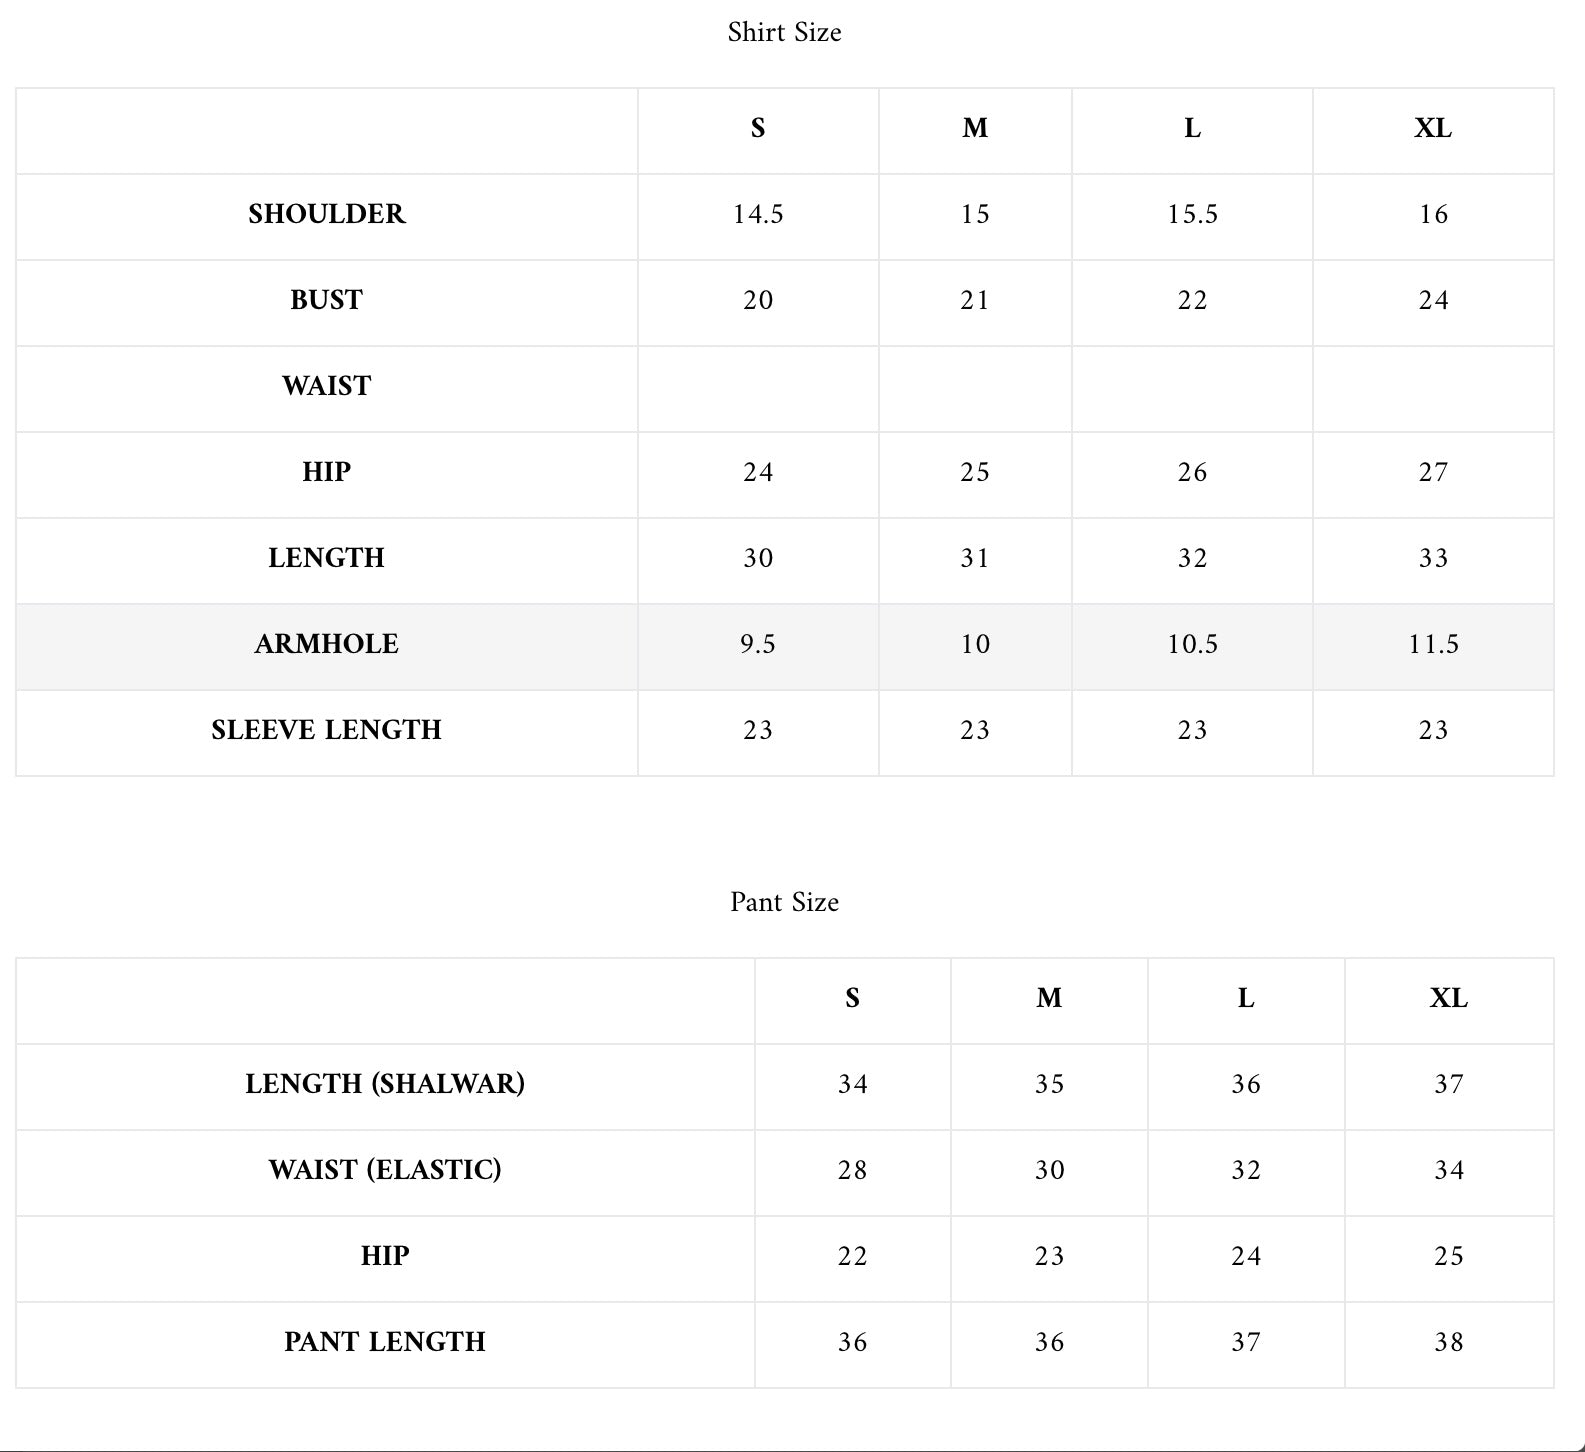Select the S column header in pant table
Viewport: 1585px width, 1452px height.
(x=852, y=998)
